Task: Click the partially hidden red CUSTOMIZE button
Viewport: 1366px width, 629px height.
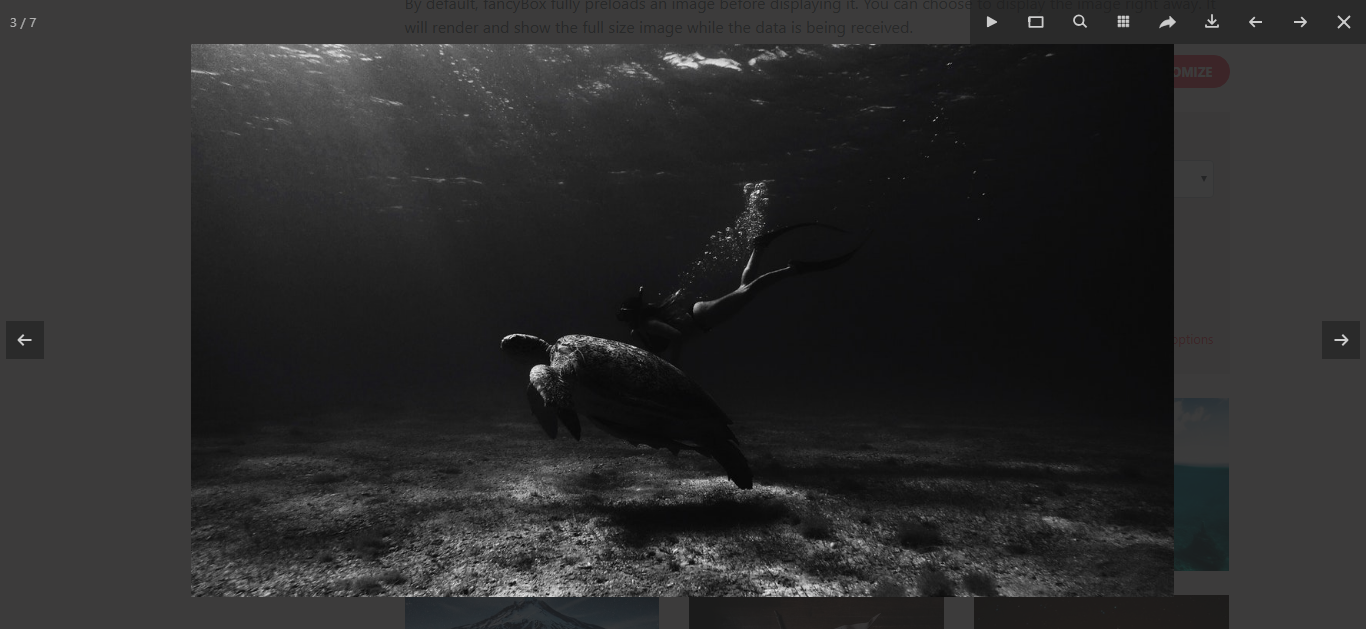Action: pyautogui.click(x=1200, y=72)
